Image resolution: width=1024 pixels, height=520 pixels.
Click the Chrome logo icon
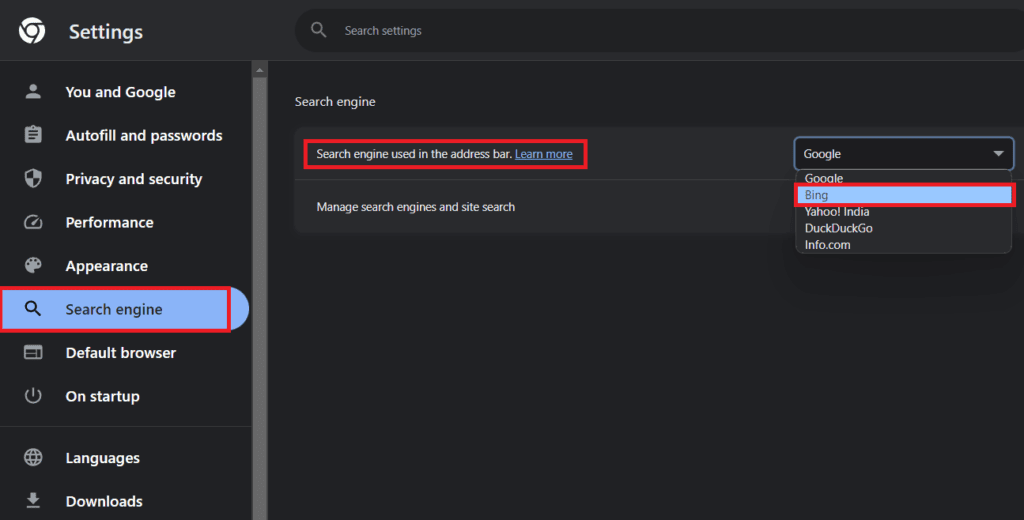coord(32,31)
